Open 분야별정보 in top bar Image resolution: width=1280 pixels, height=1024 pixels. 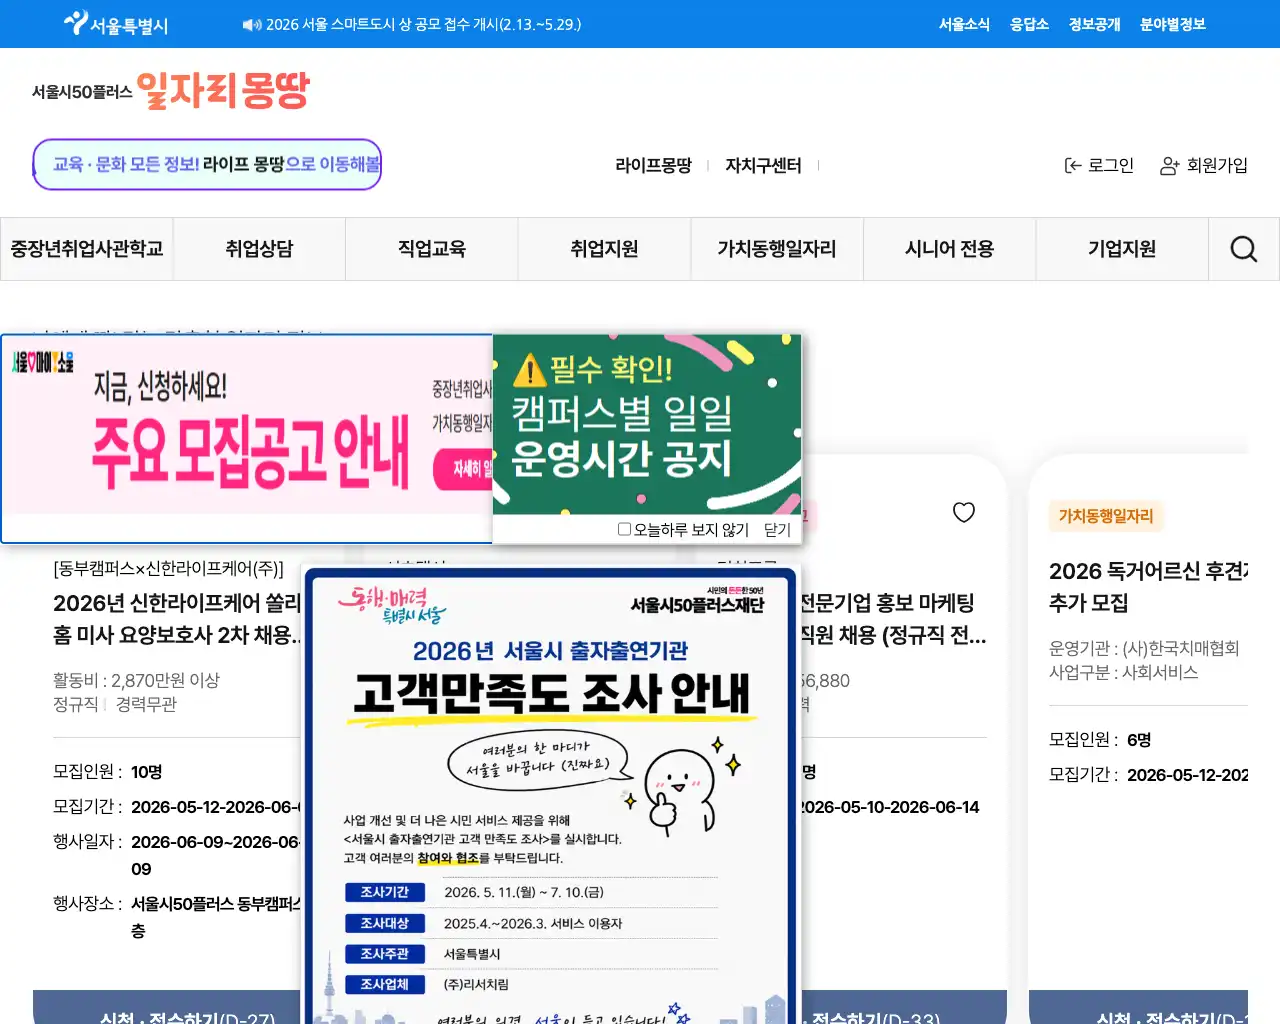pos(1173,24)
